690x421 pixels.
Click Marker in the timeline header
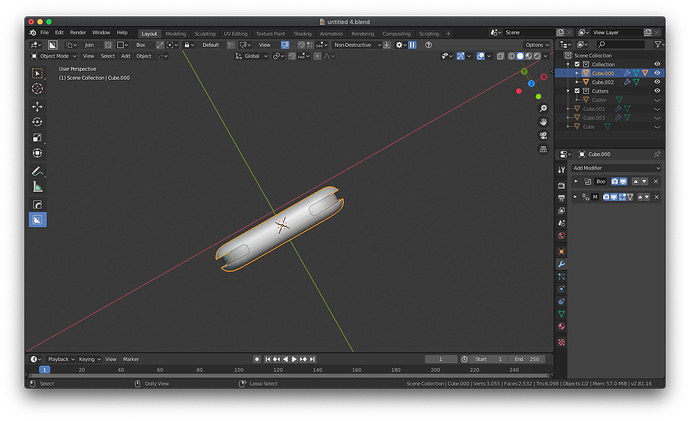click(x=131, y=359)
